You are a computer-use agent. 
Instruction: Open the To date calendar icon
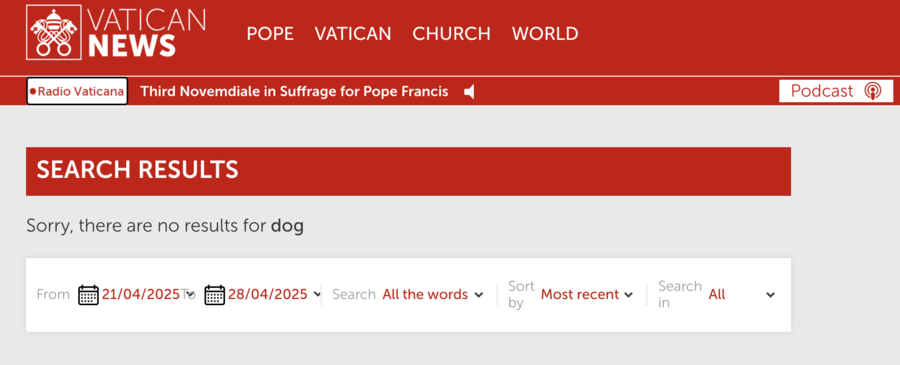click(215, 294)
